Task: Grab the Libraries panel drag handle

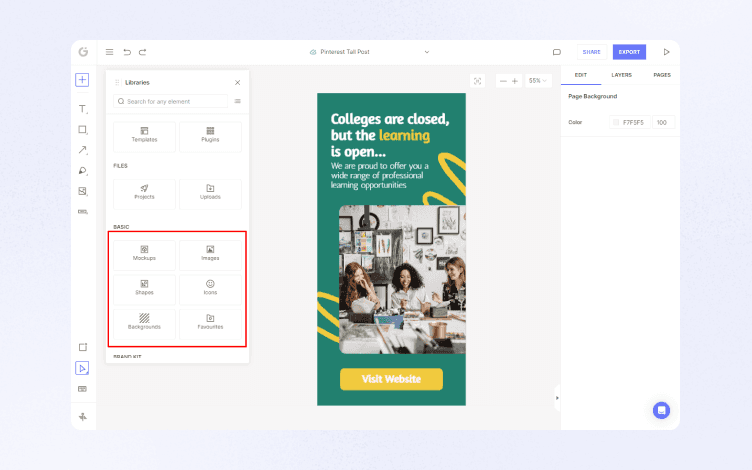Action: pyautogui.click(x=117, y=82)
